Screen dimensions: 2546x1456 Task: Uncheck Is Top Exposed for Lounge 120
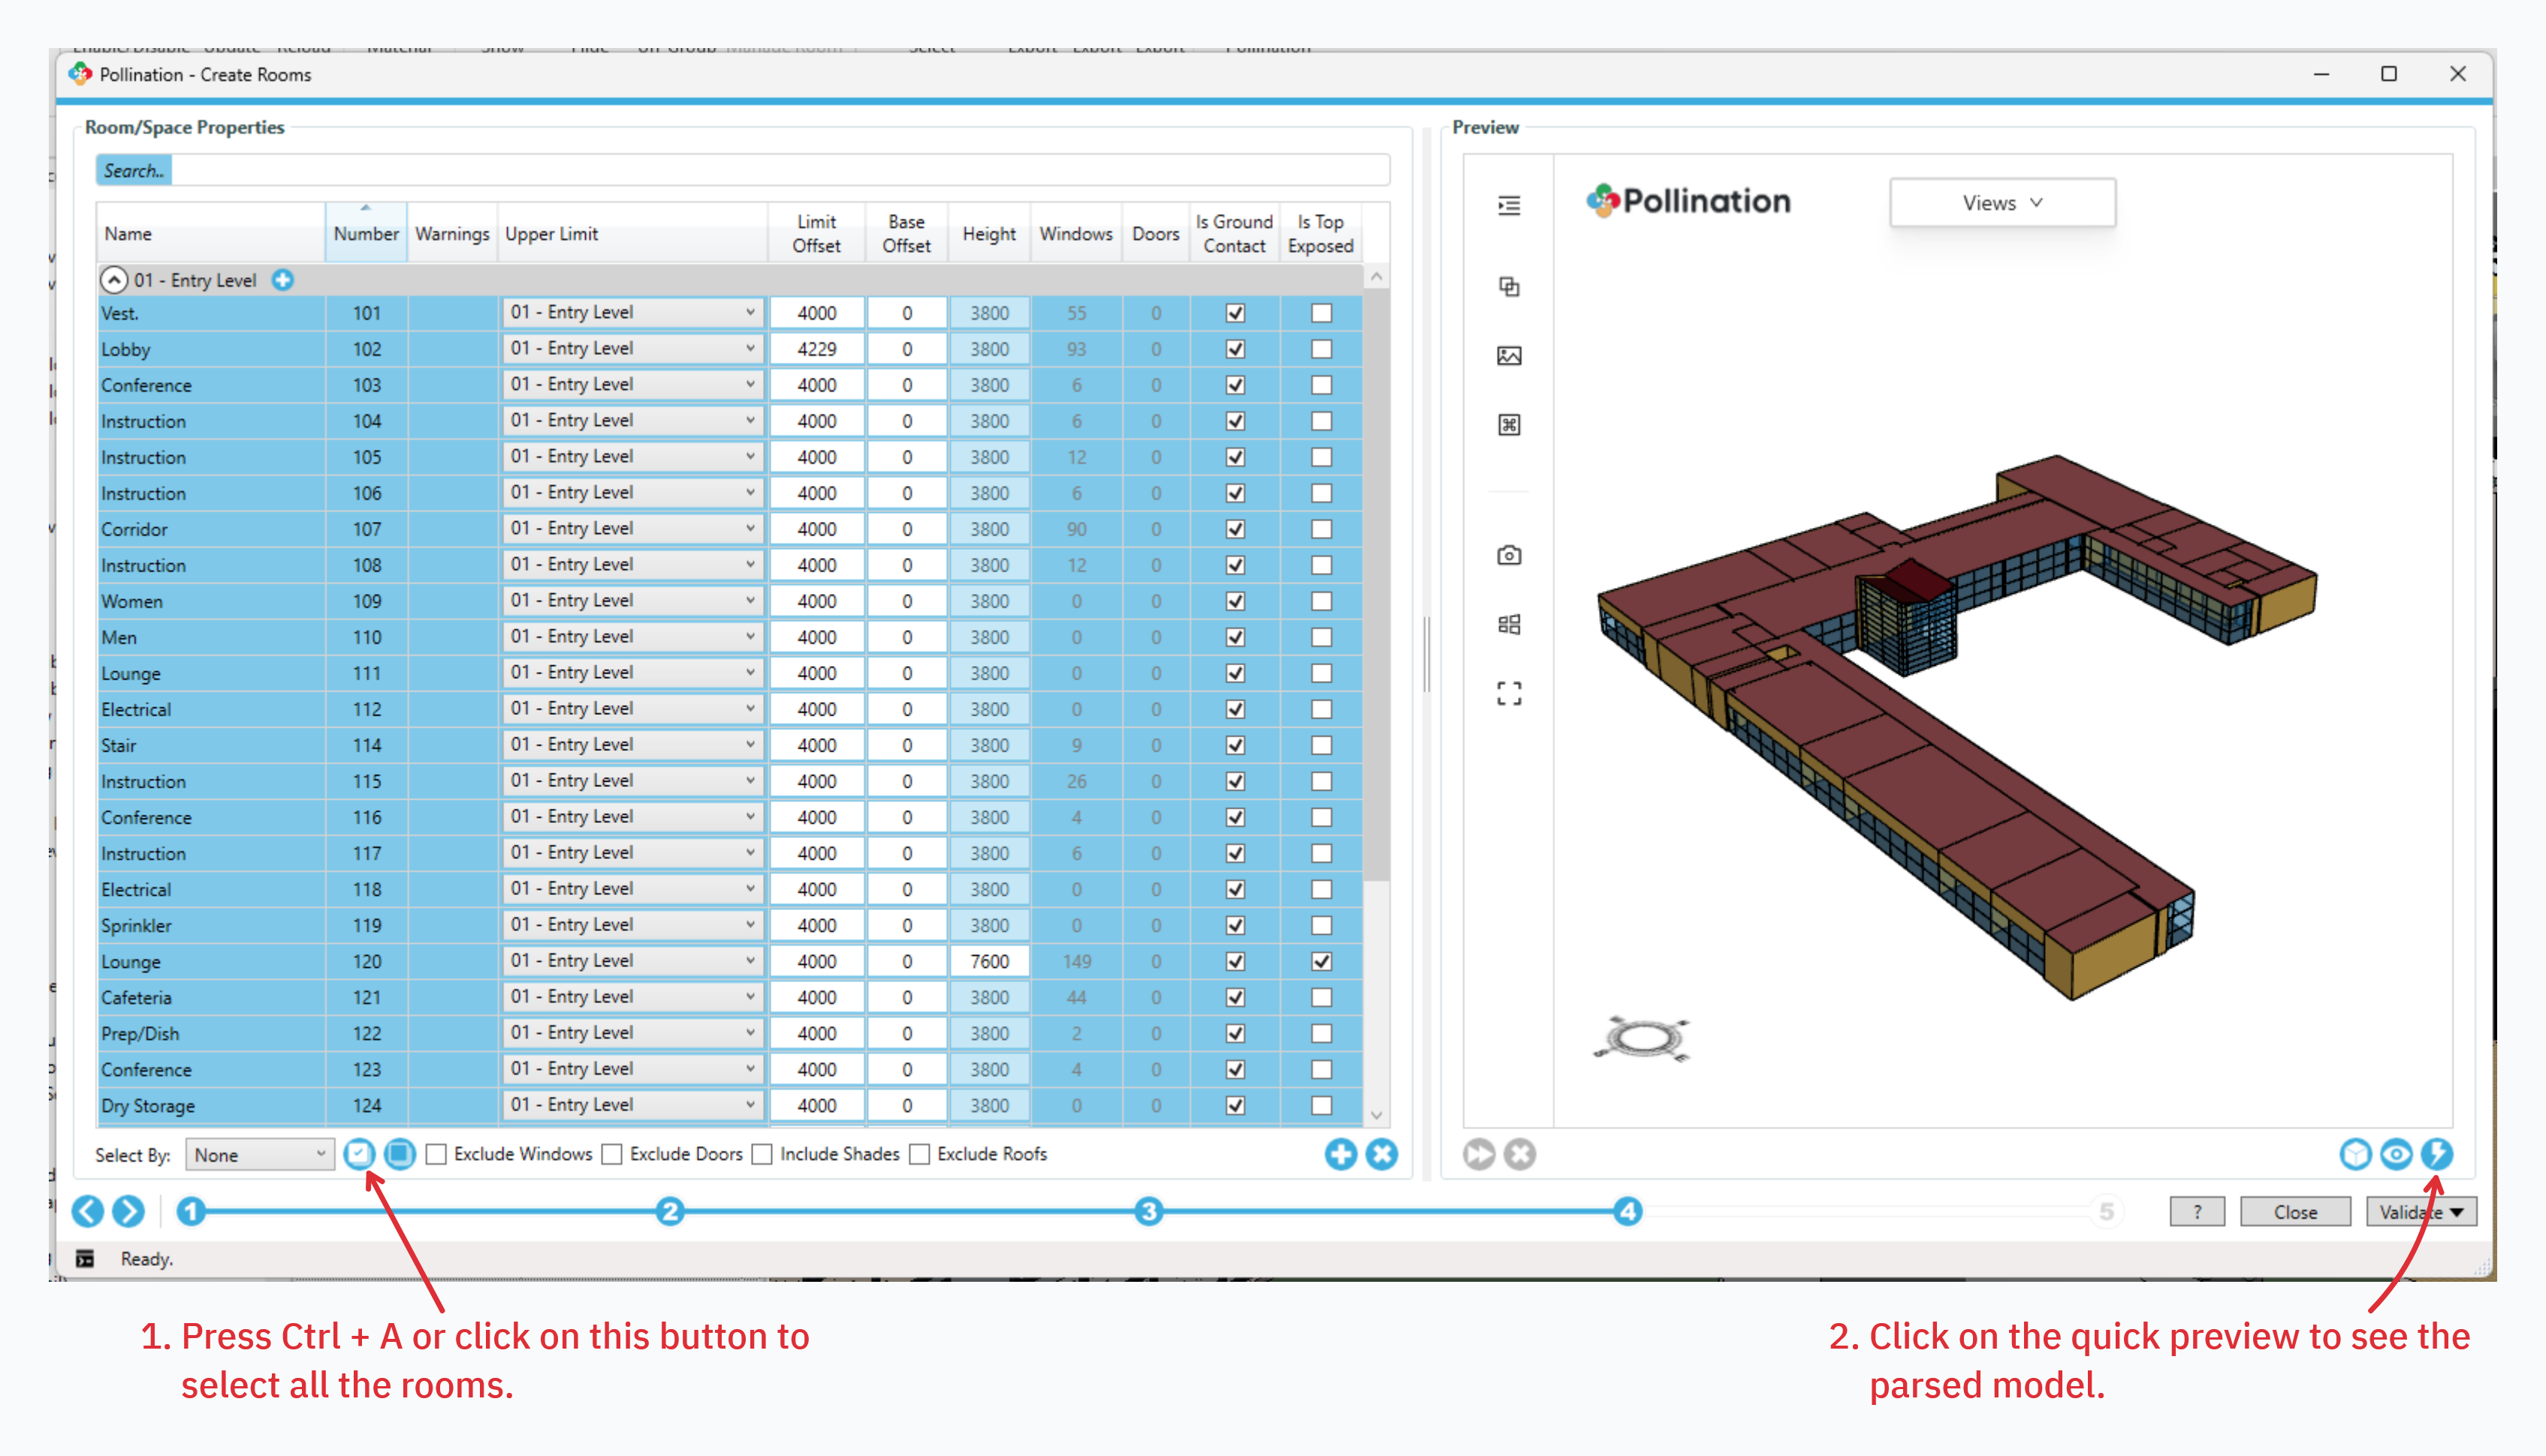[x=1321, y=961]
